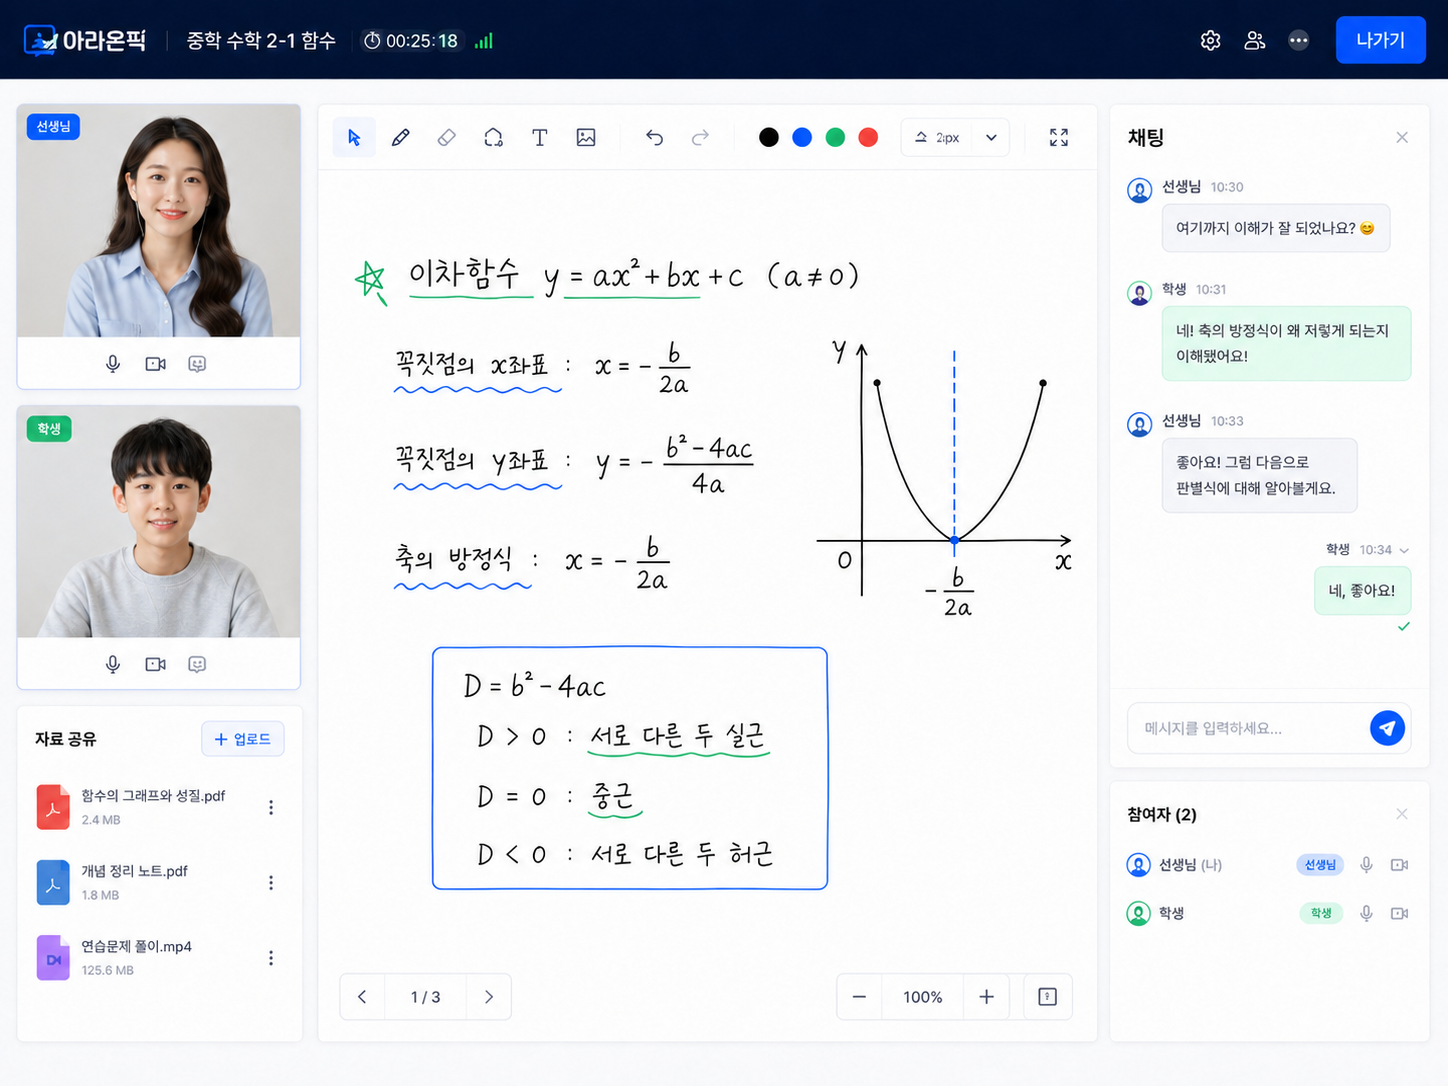The height and width of the screenshot is (1086, 1448).
Task: Click 선생님 (나) in participants list
Action: (1190, 865)
